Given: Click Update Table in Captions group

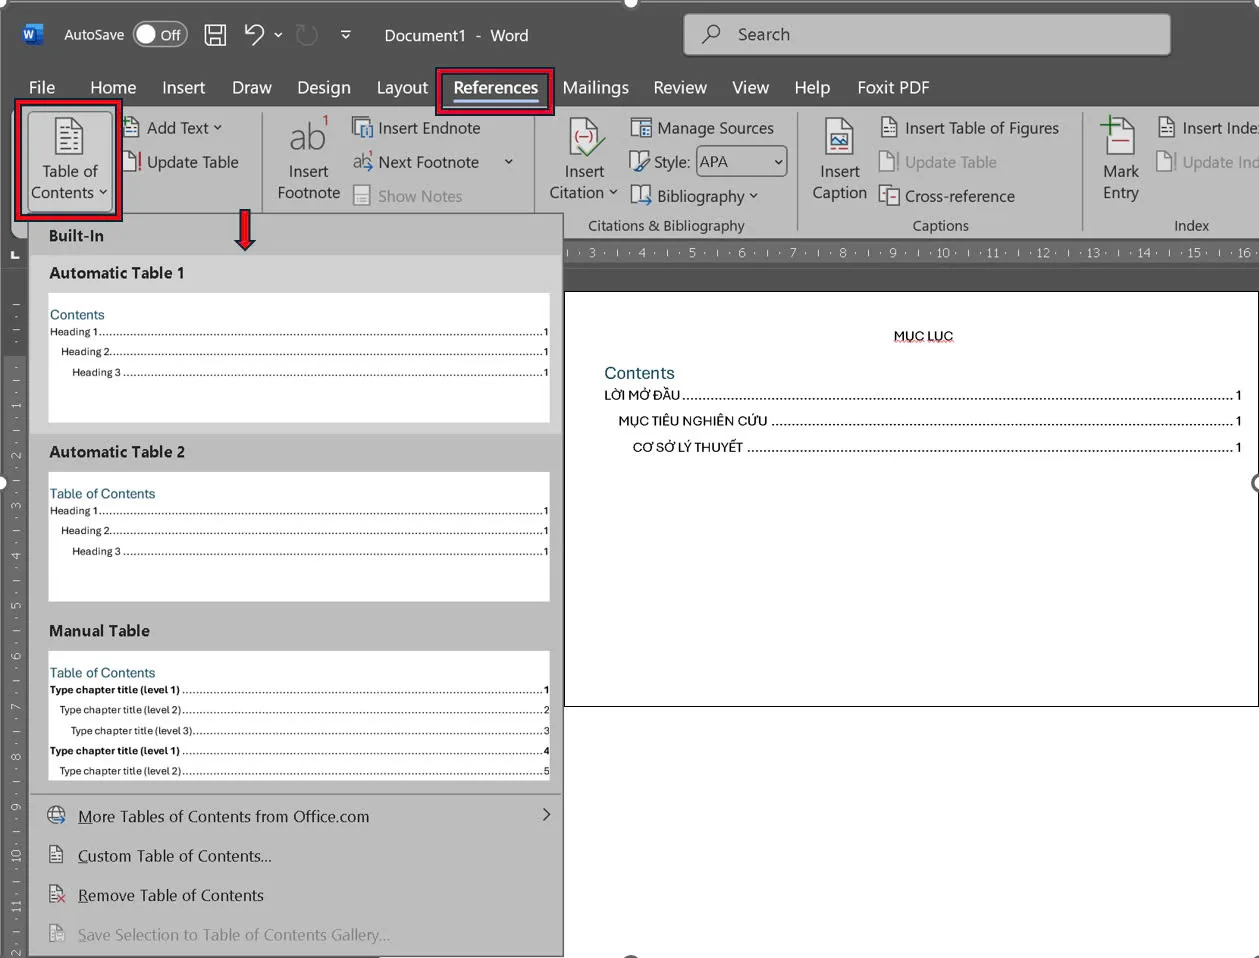Looking at the screenshot, I should 938,162.
